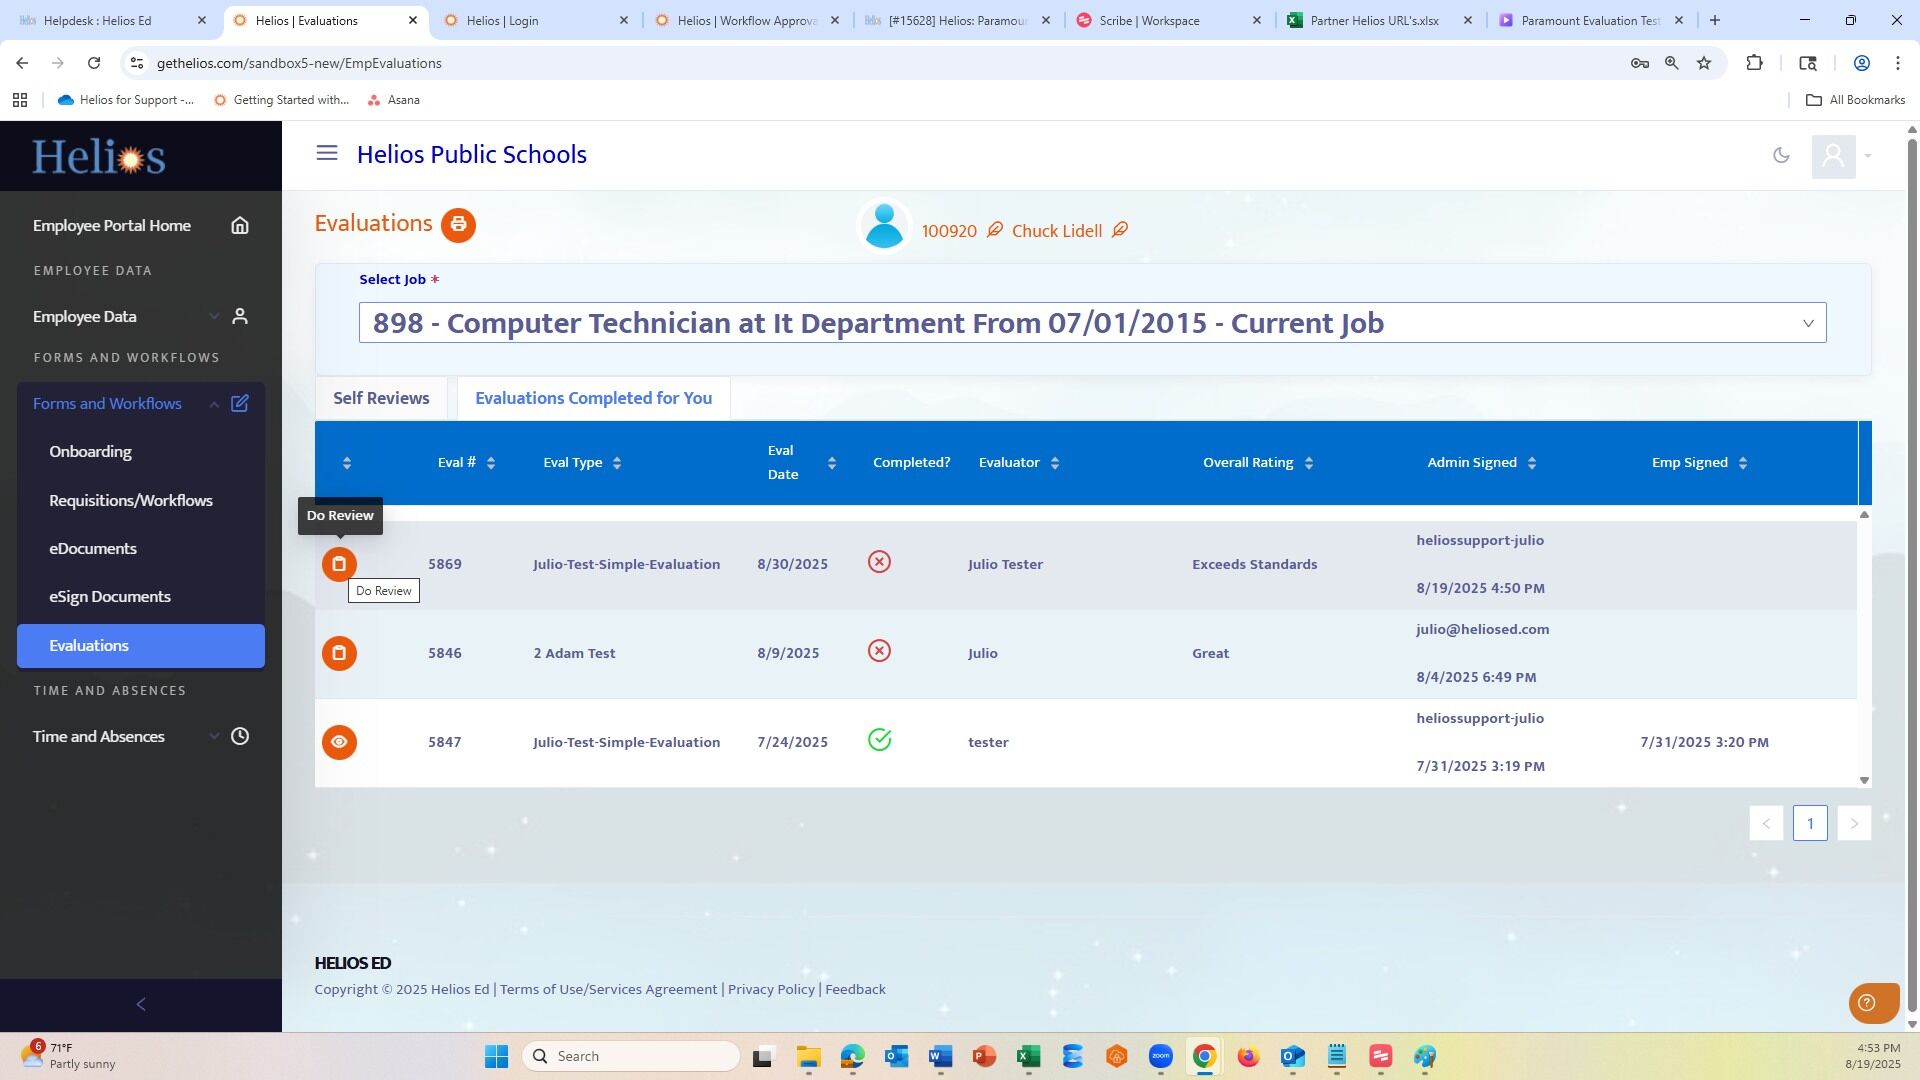Click the home icon for Employee Portal Home
Image resolution: width=1920 pixels, height=1080 pixels.
coord(240,226)
